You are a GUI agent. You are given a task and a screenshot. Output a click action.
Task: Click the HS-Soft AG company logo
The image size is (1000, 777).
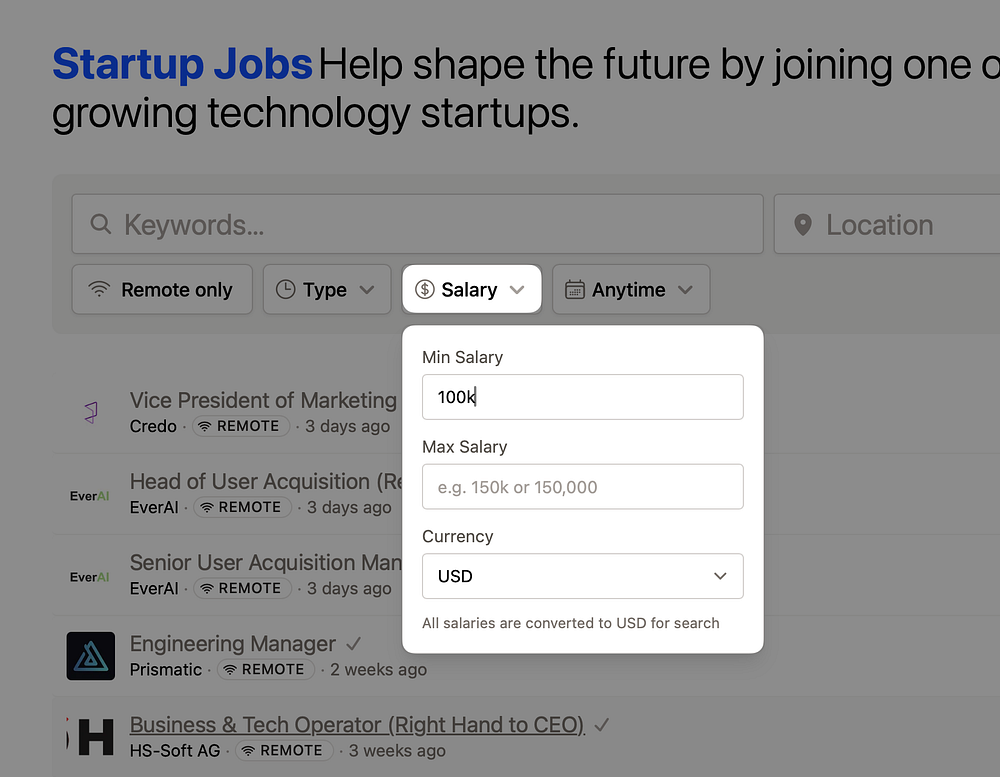90,737
